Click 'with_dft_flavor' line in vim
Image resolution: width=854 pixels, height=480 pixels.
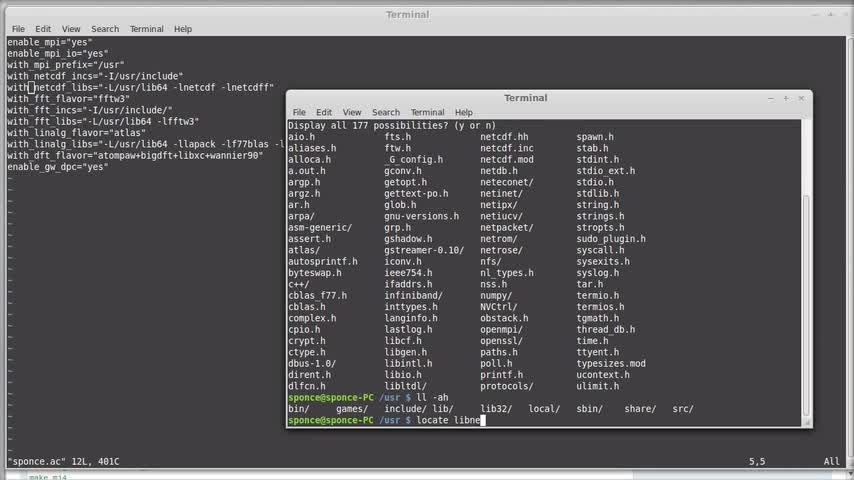tap(135, 155)
